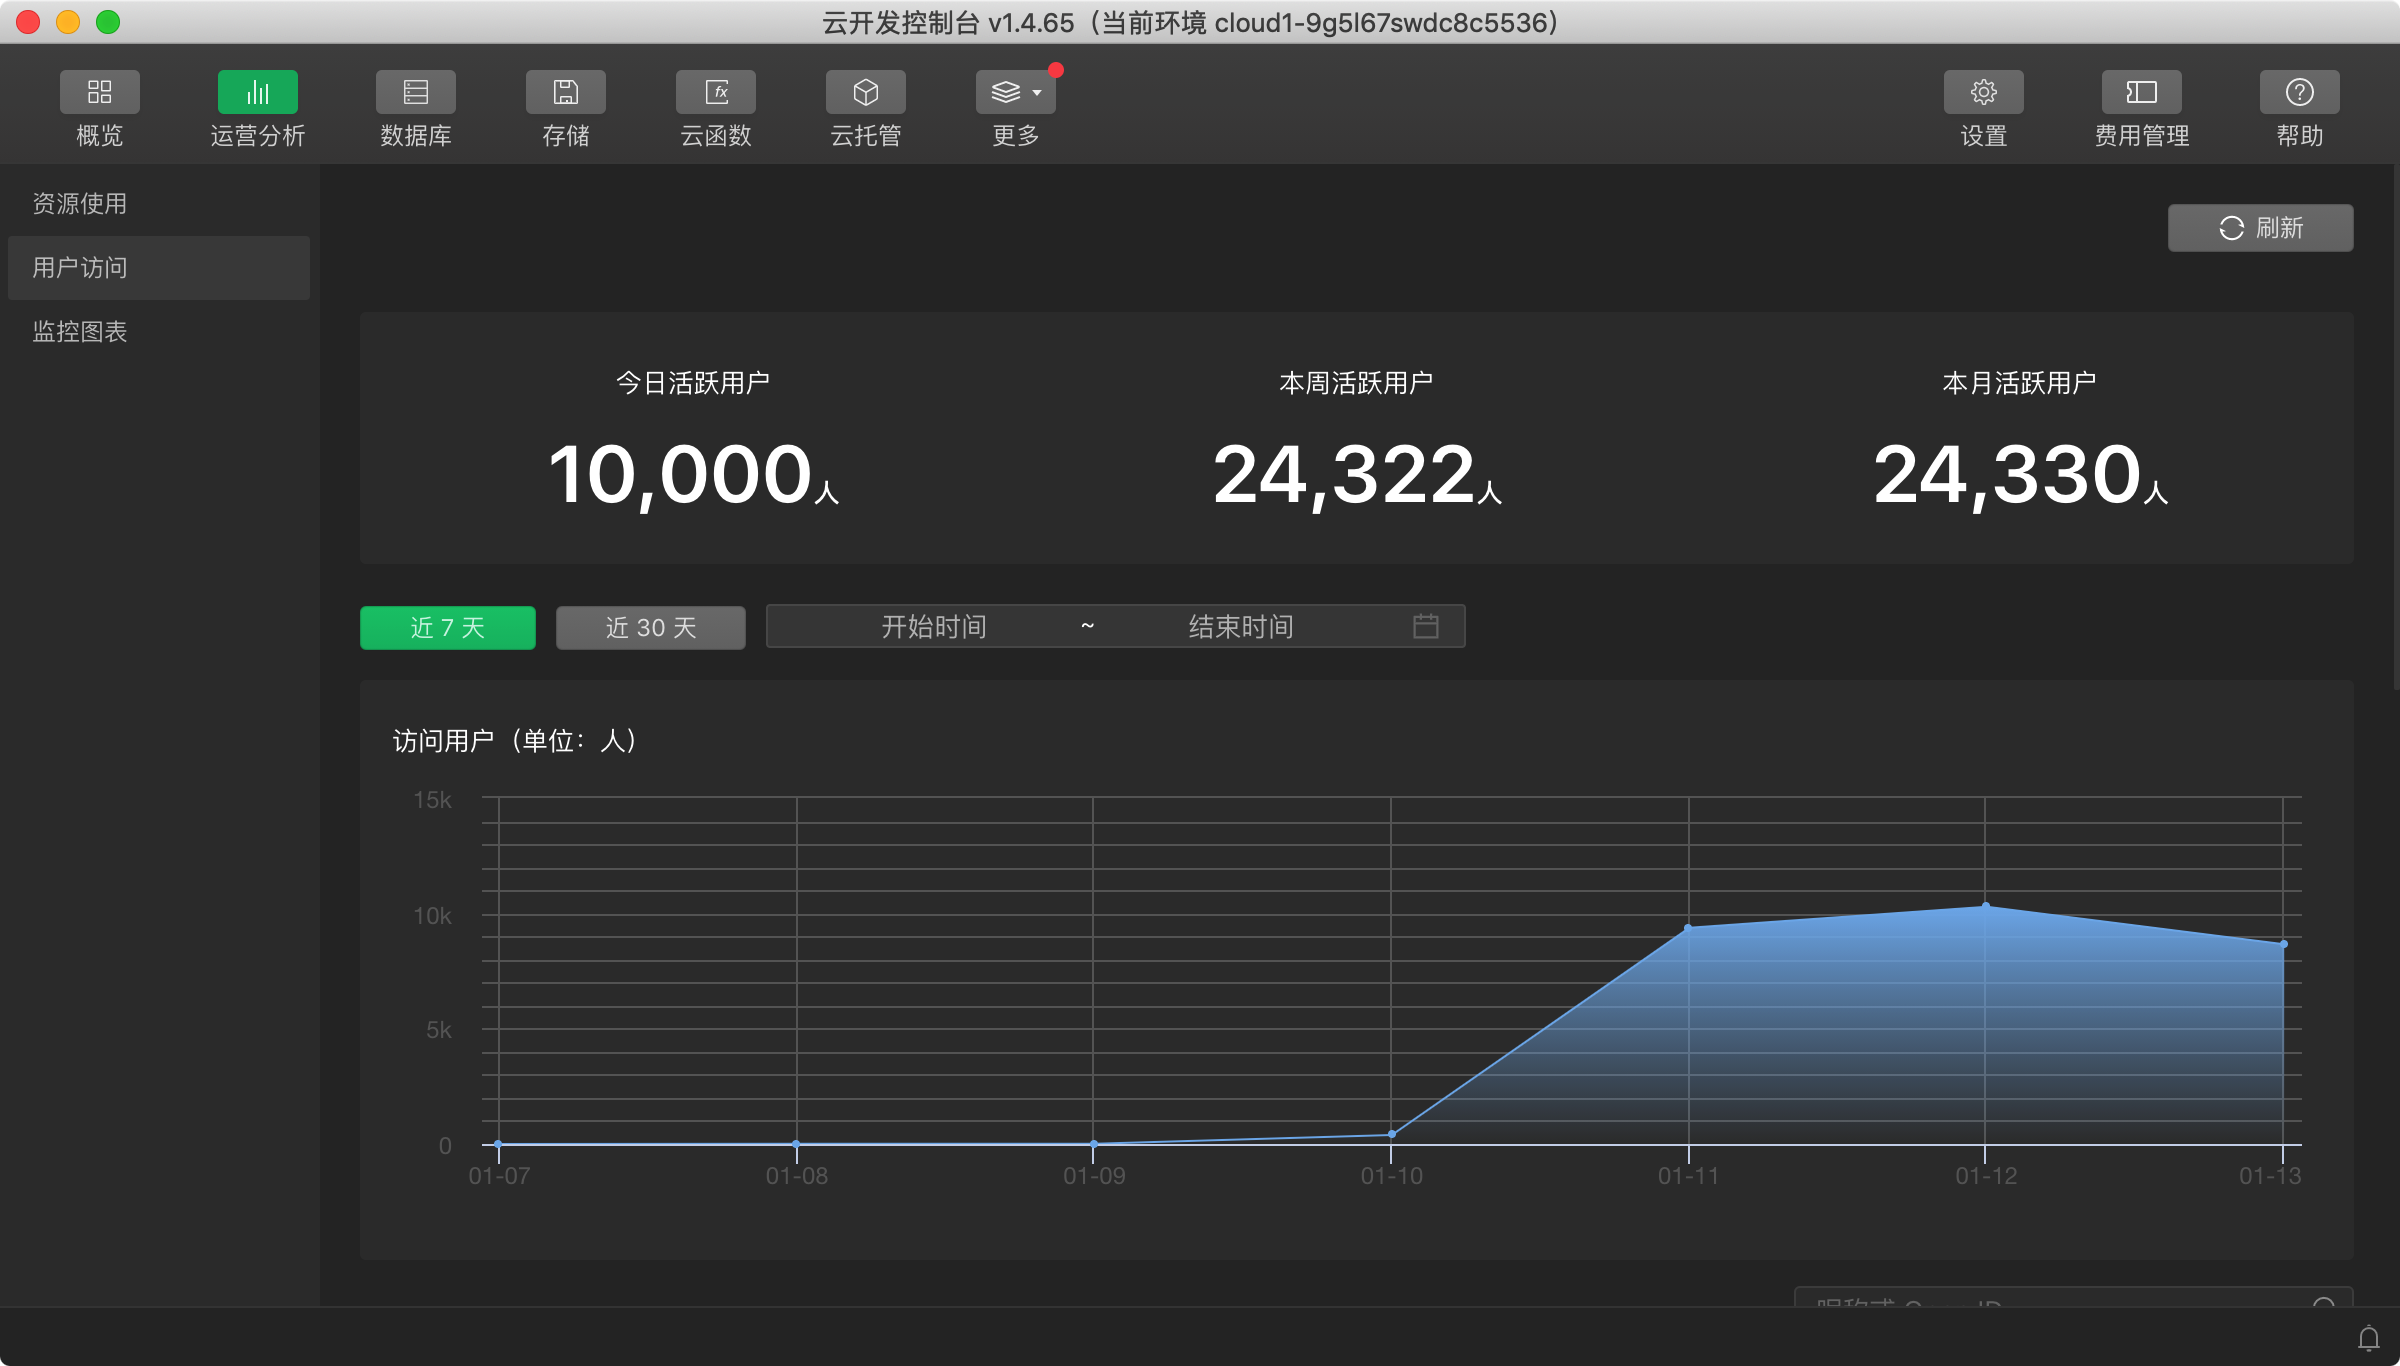The height and width of the screenshot is (1366, 2400).
Task: Open the date range calendar picker
Action: tap(1425, 626)
